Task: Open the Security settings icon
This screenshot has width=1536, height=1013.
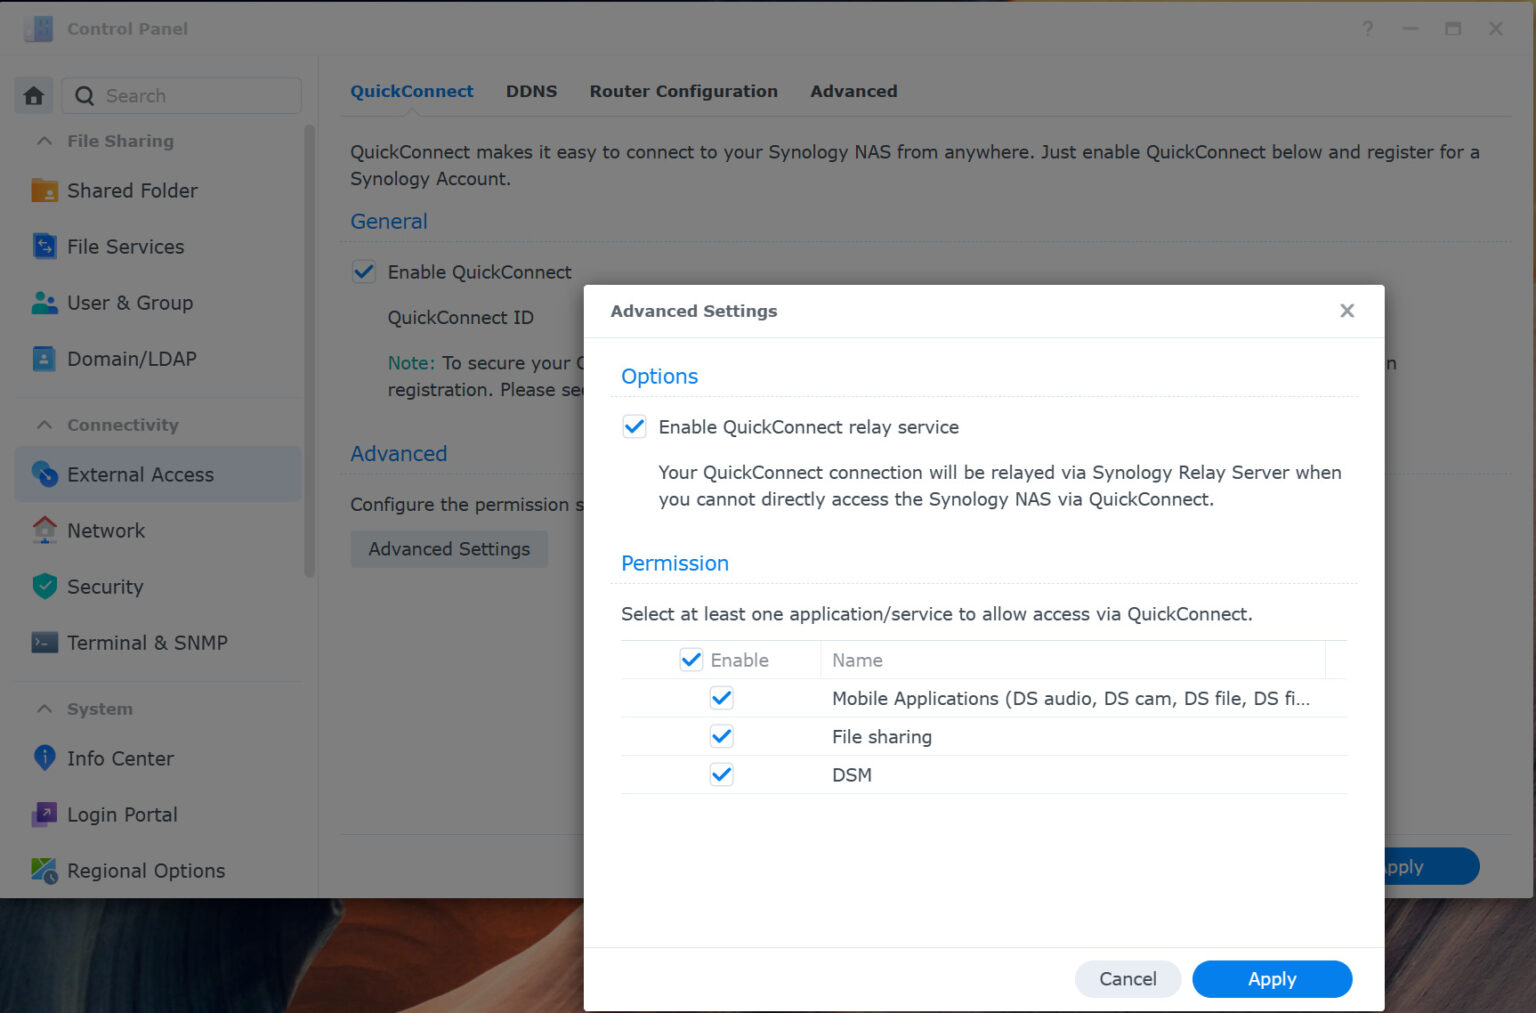Action: [44, 586]
